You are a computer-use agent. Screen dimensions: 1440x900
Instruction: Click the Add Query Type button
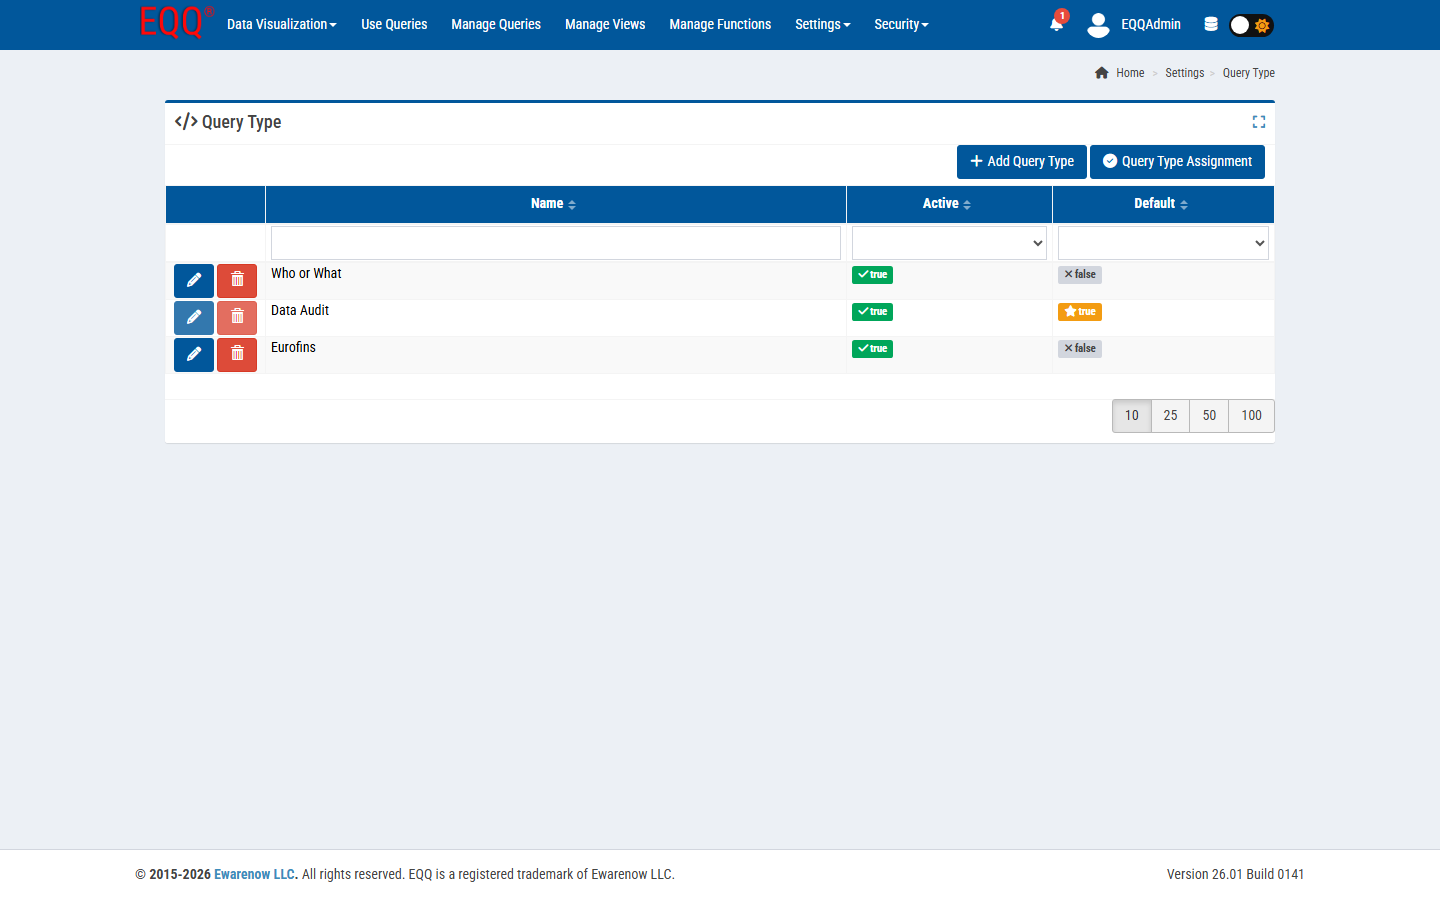pos(1021,162)
